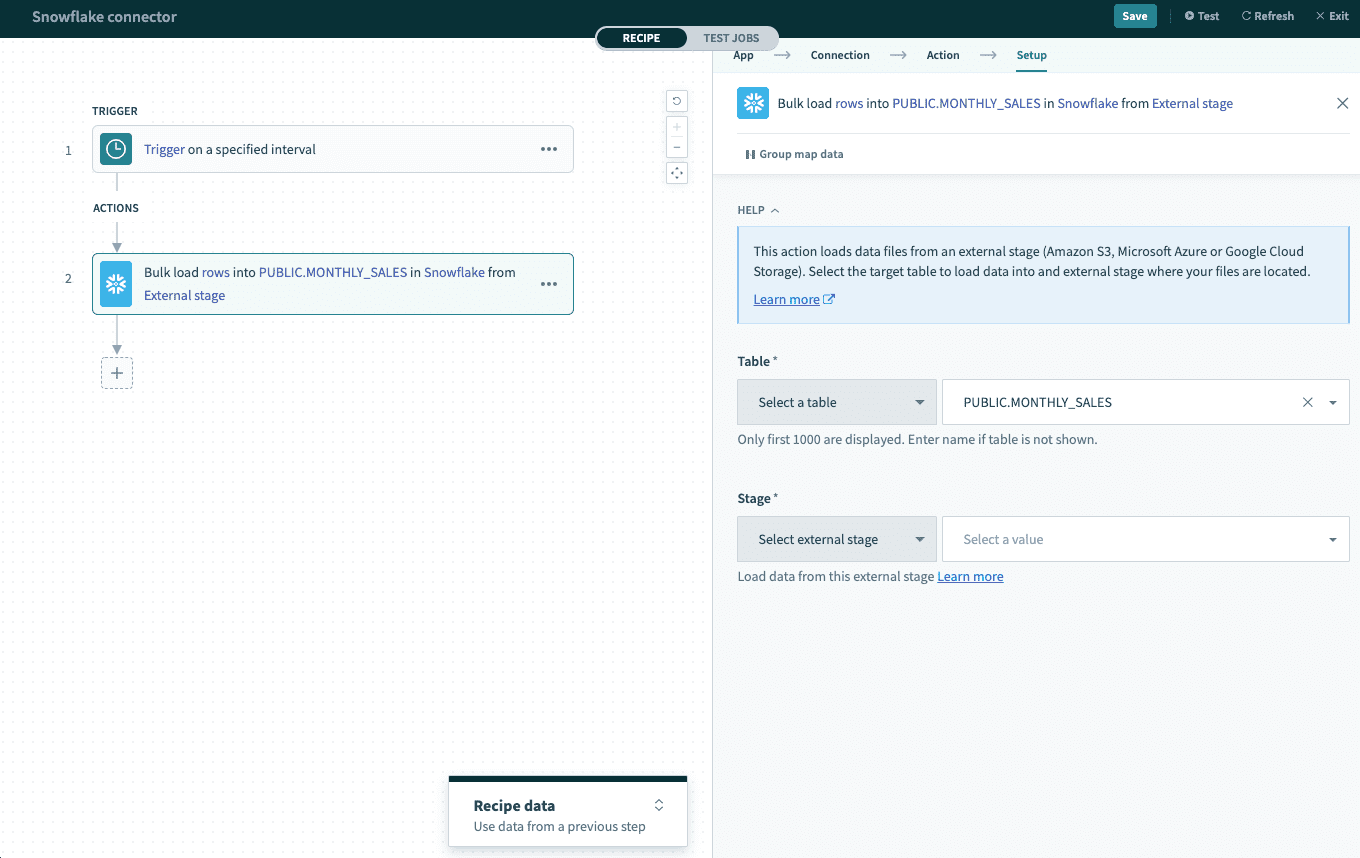Run a test of the recipe
1360x858 pixels.
tap(1201, 15)
